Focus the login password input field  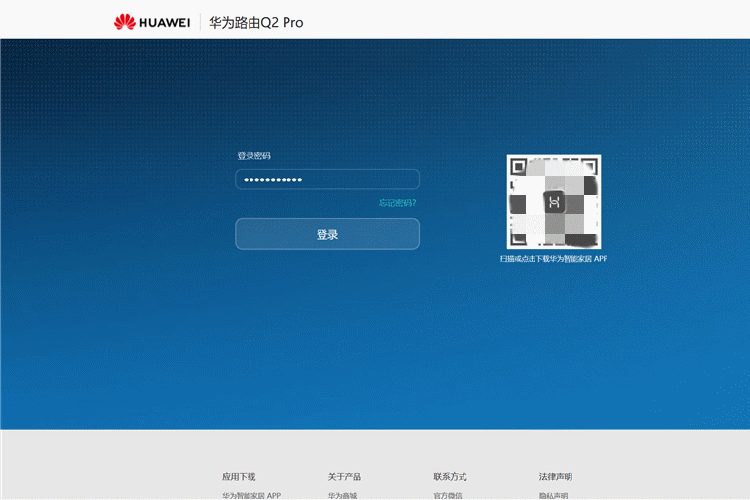[327, 180]
